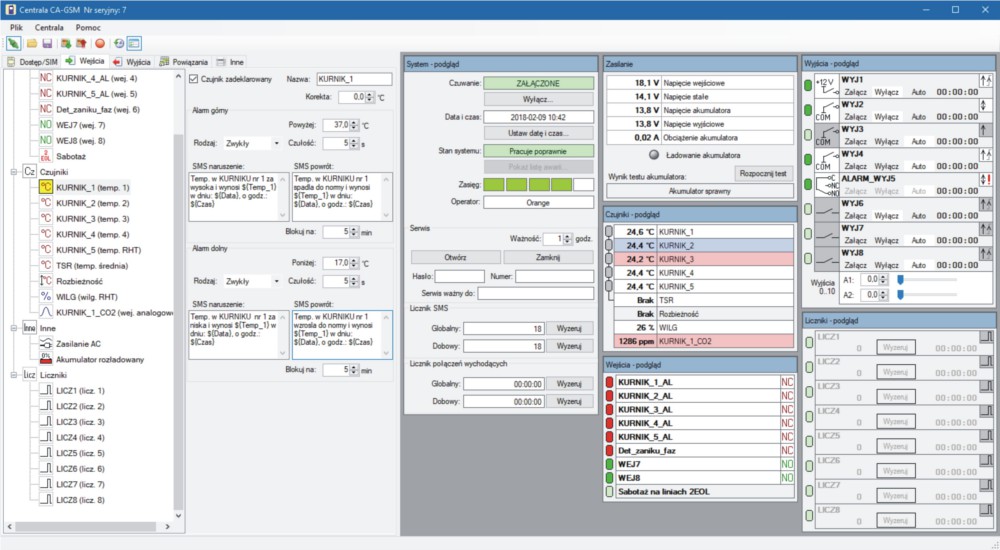
Task: Click the open folder toolbar icon
Action: pyautogui.click(x=32, y=44)
